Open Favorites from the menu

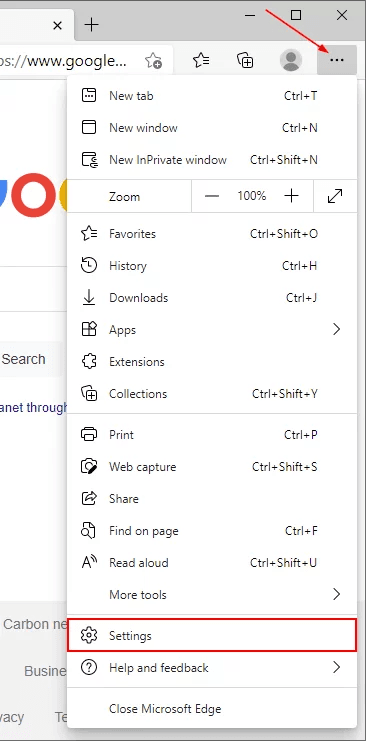click(212, 234)
